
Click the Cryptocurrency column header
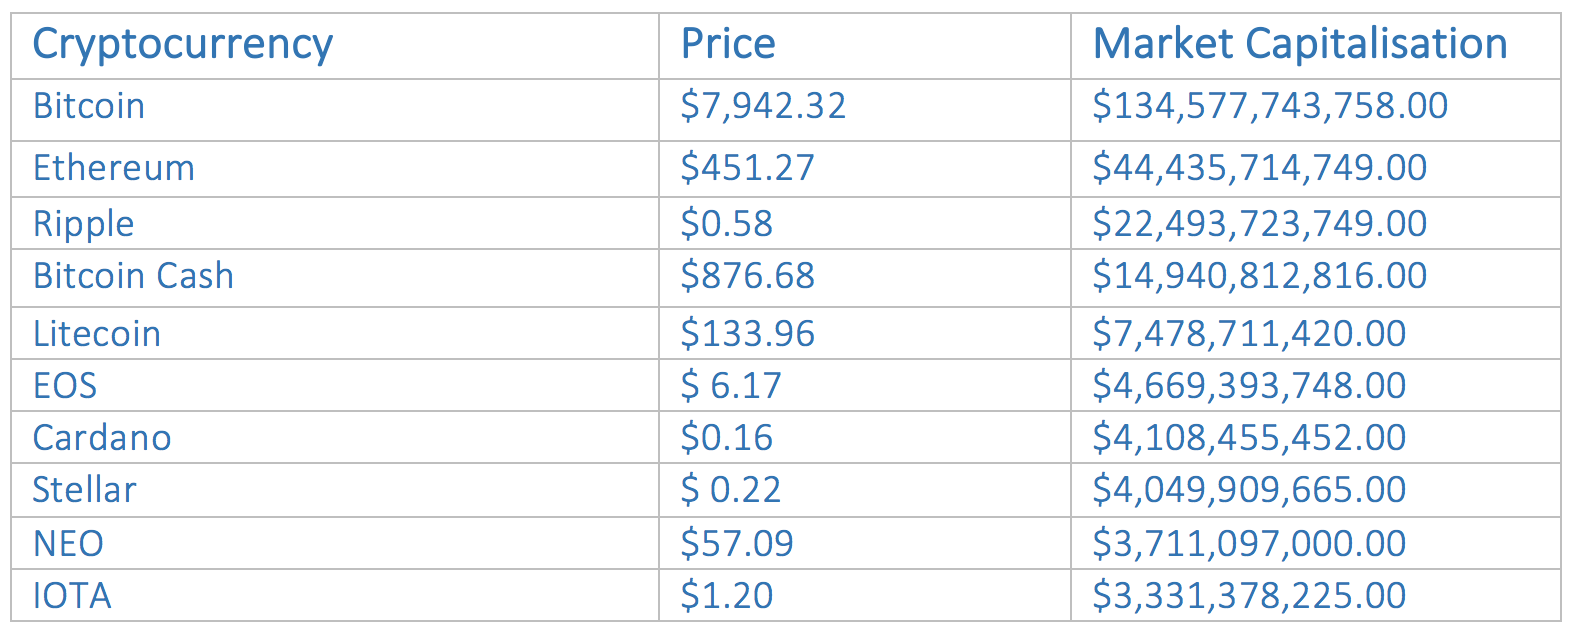click(x=182, y=45)
